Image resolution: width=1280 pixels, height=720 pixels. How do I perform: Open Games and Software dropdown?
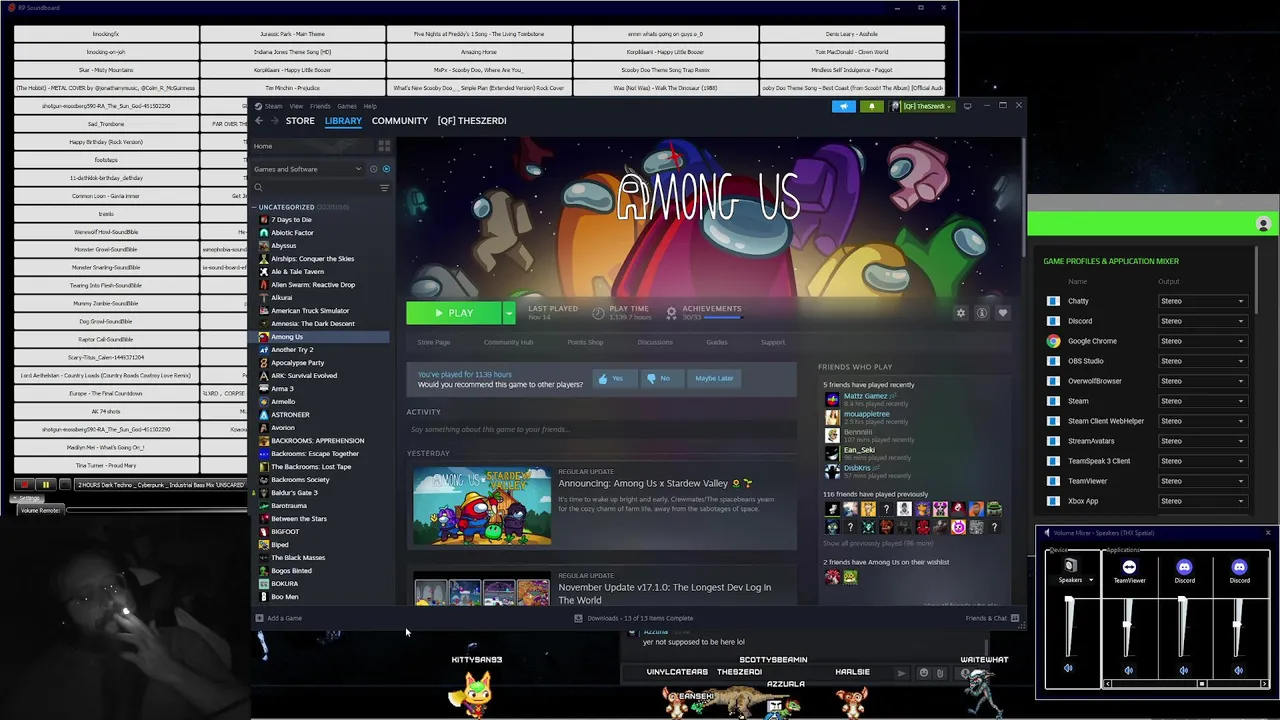tap(308, 169)
